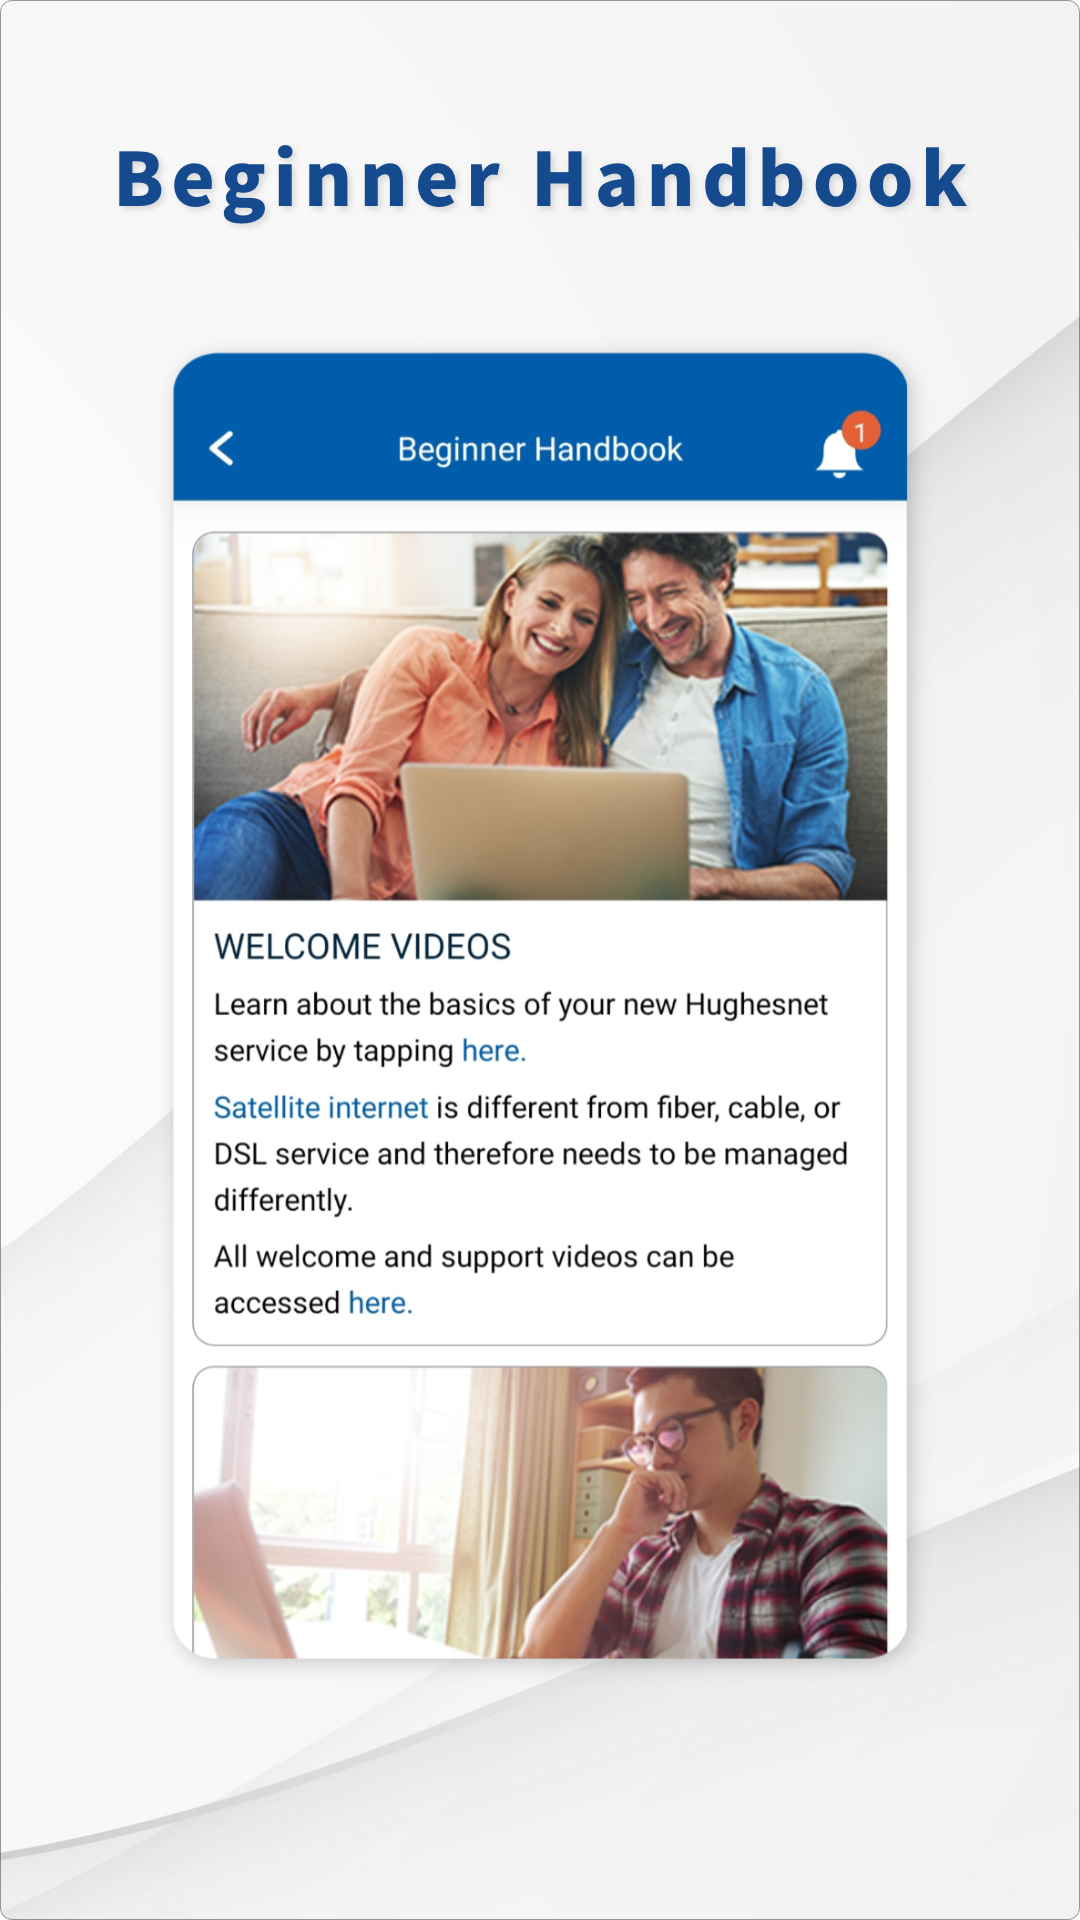Open the Satellite internet link
The width and height of the screenshot is (1080, 1920).
coord(321,1108)
